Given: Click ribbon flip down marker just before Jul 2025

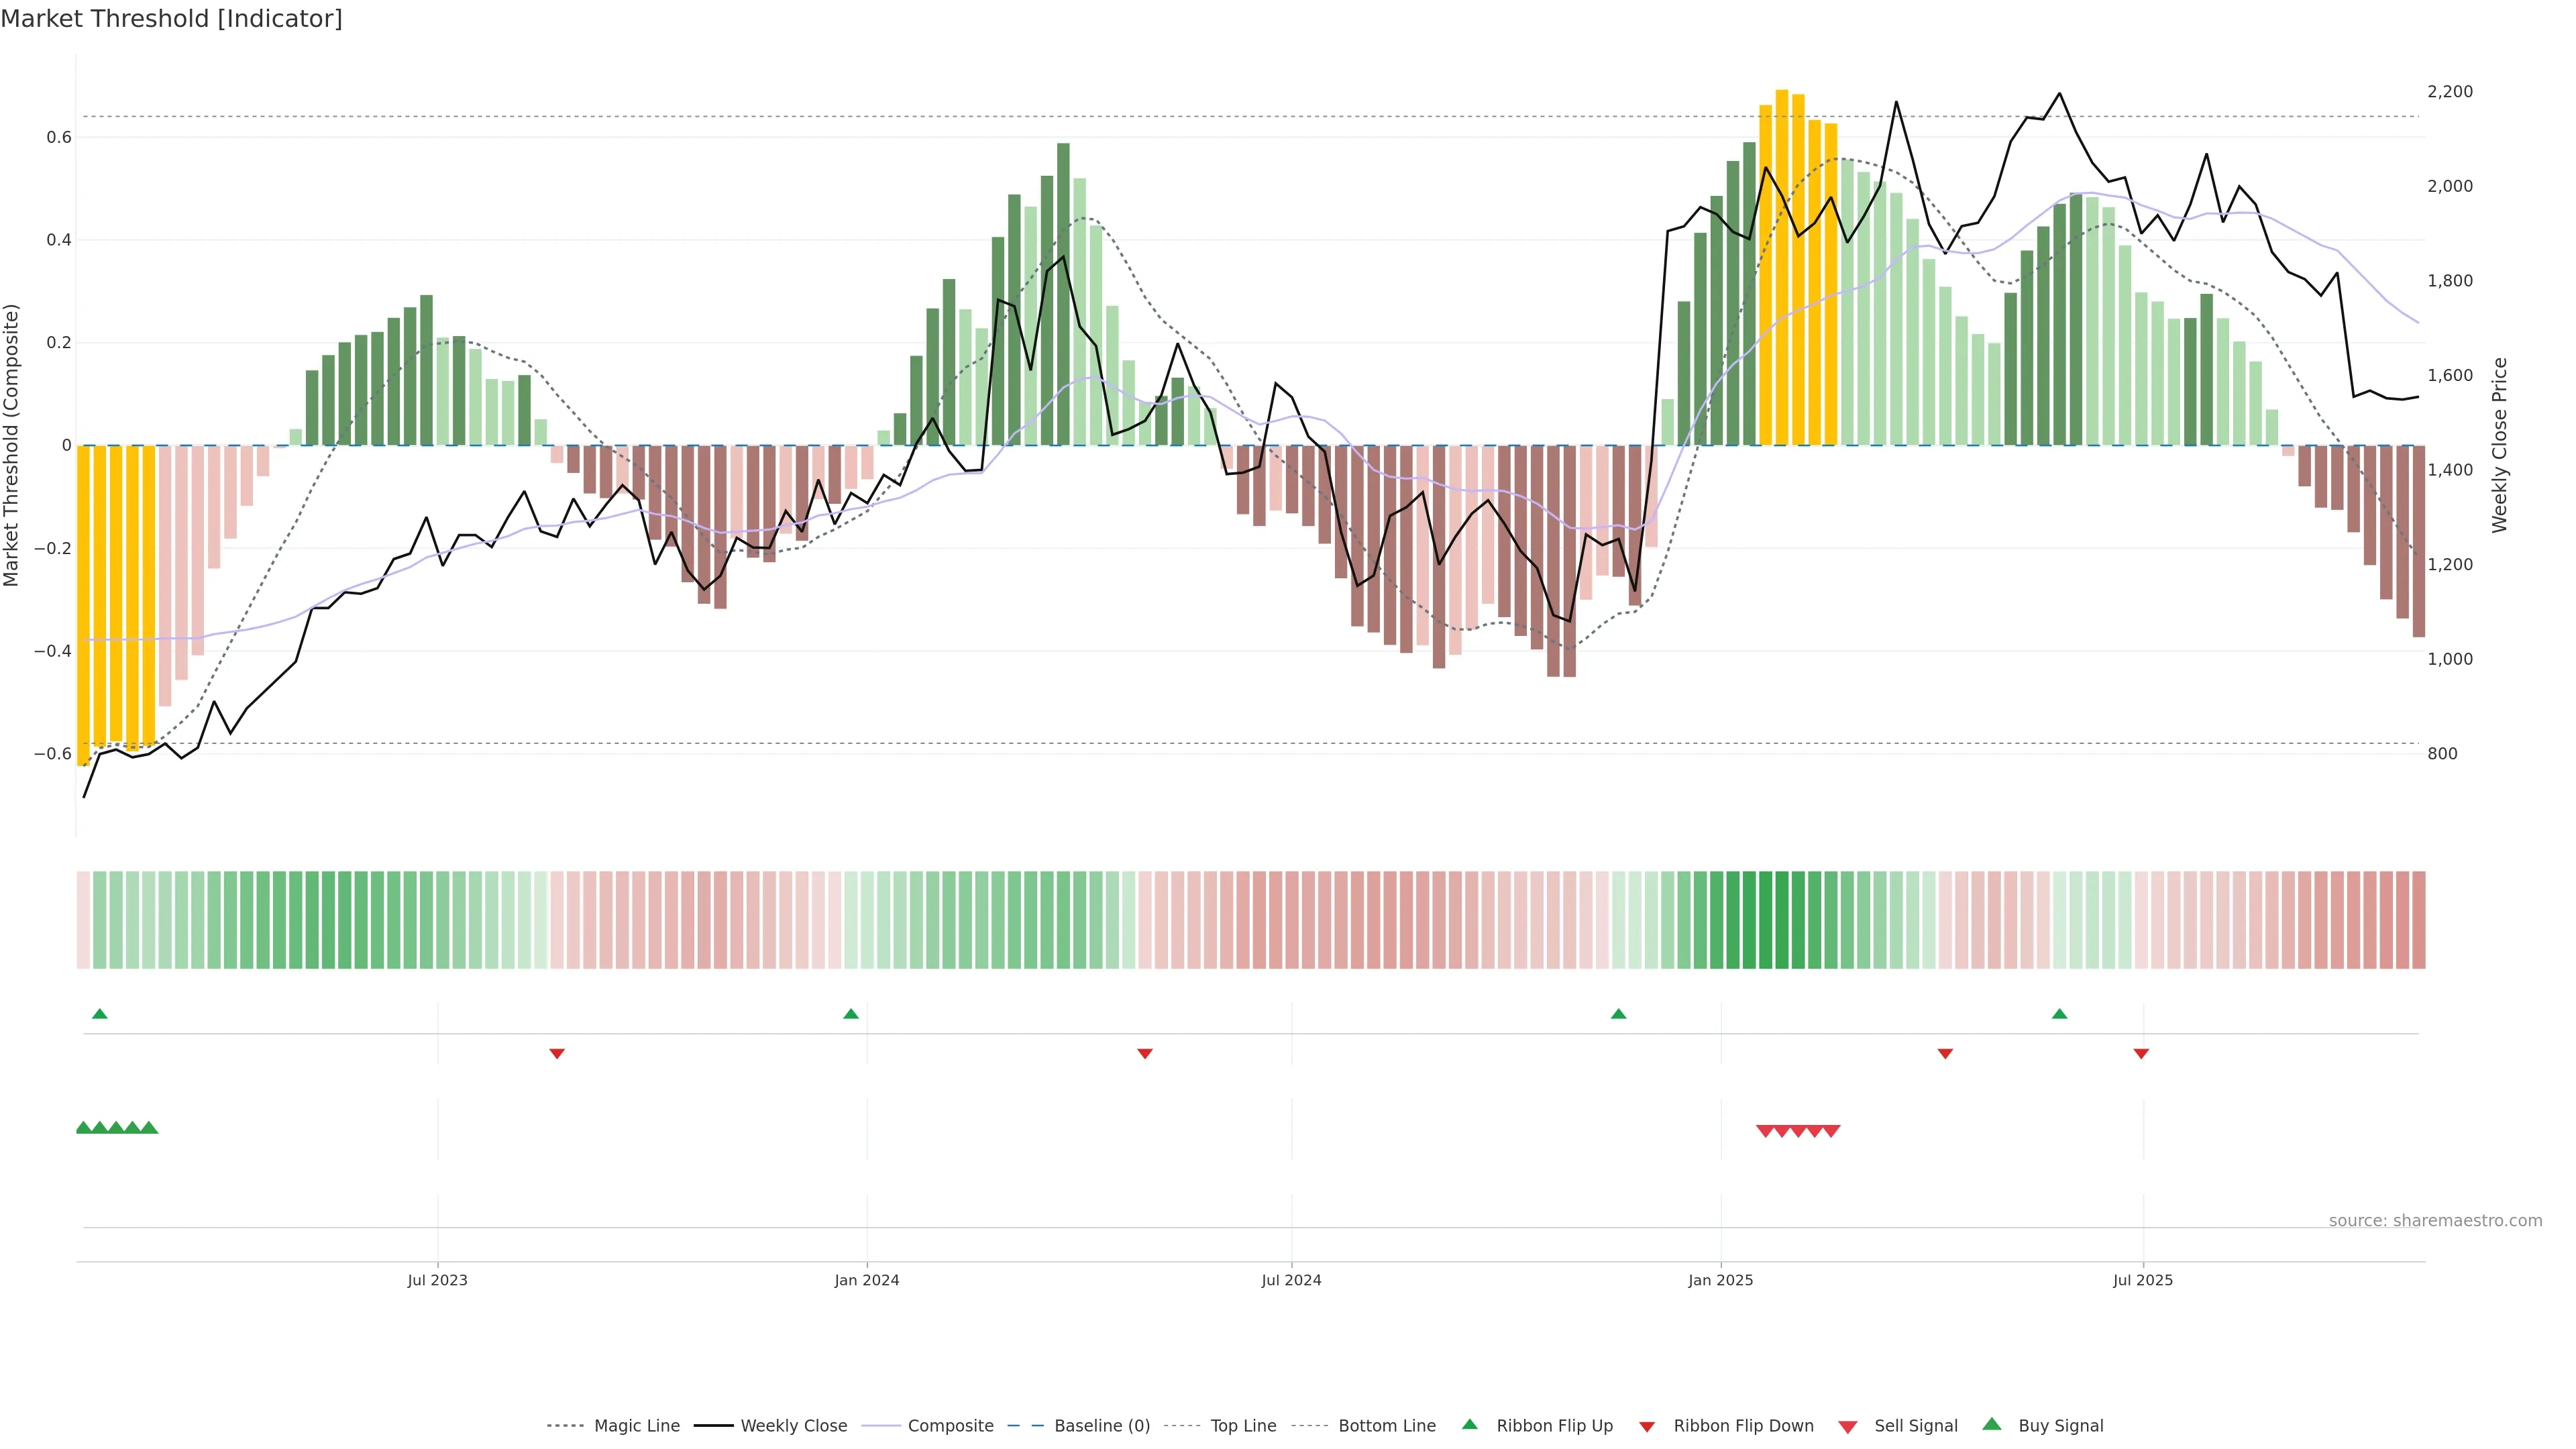Looking at the screenshot, I should tap(2141, 1053).
